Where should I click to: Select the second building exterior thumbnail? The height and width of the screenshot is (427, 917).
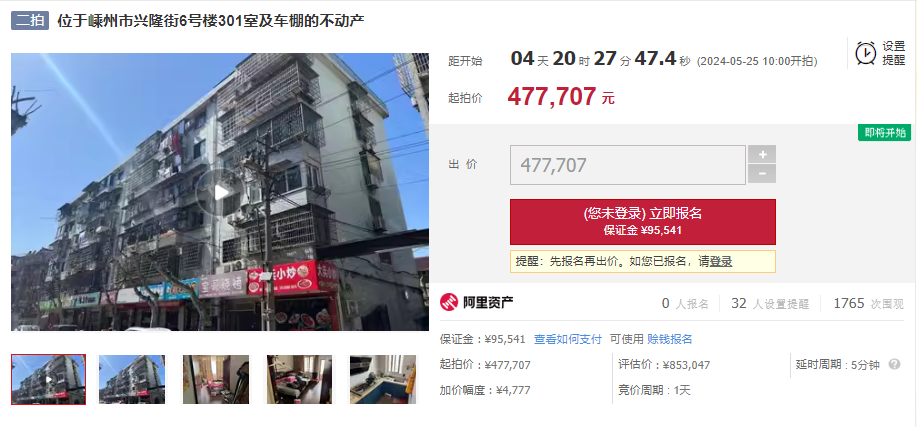point(132,379)
